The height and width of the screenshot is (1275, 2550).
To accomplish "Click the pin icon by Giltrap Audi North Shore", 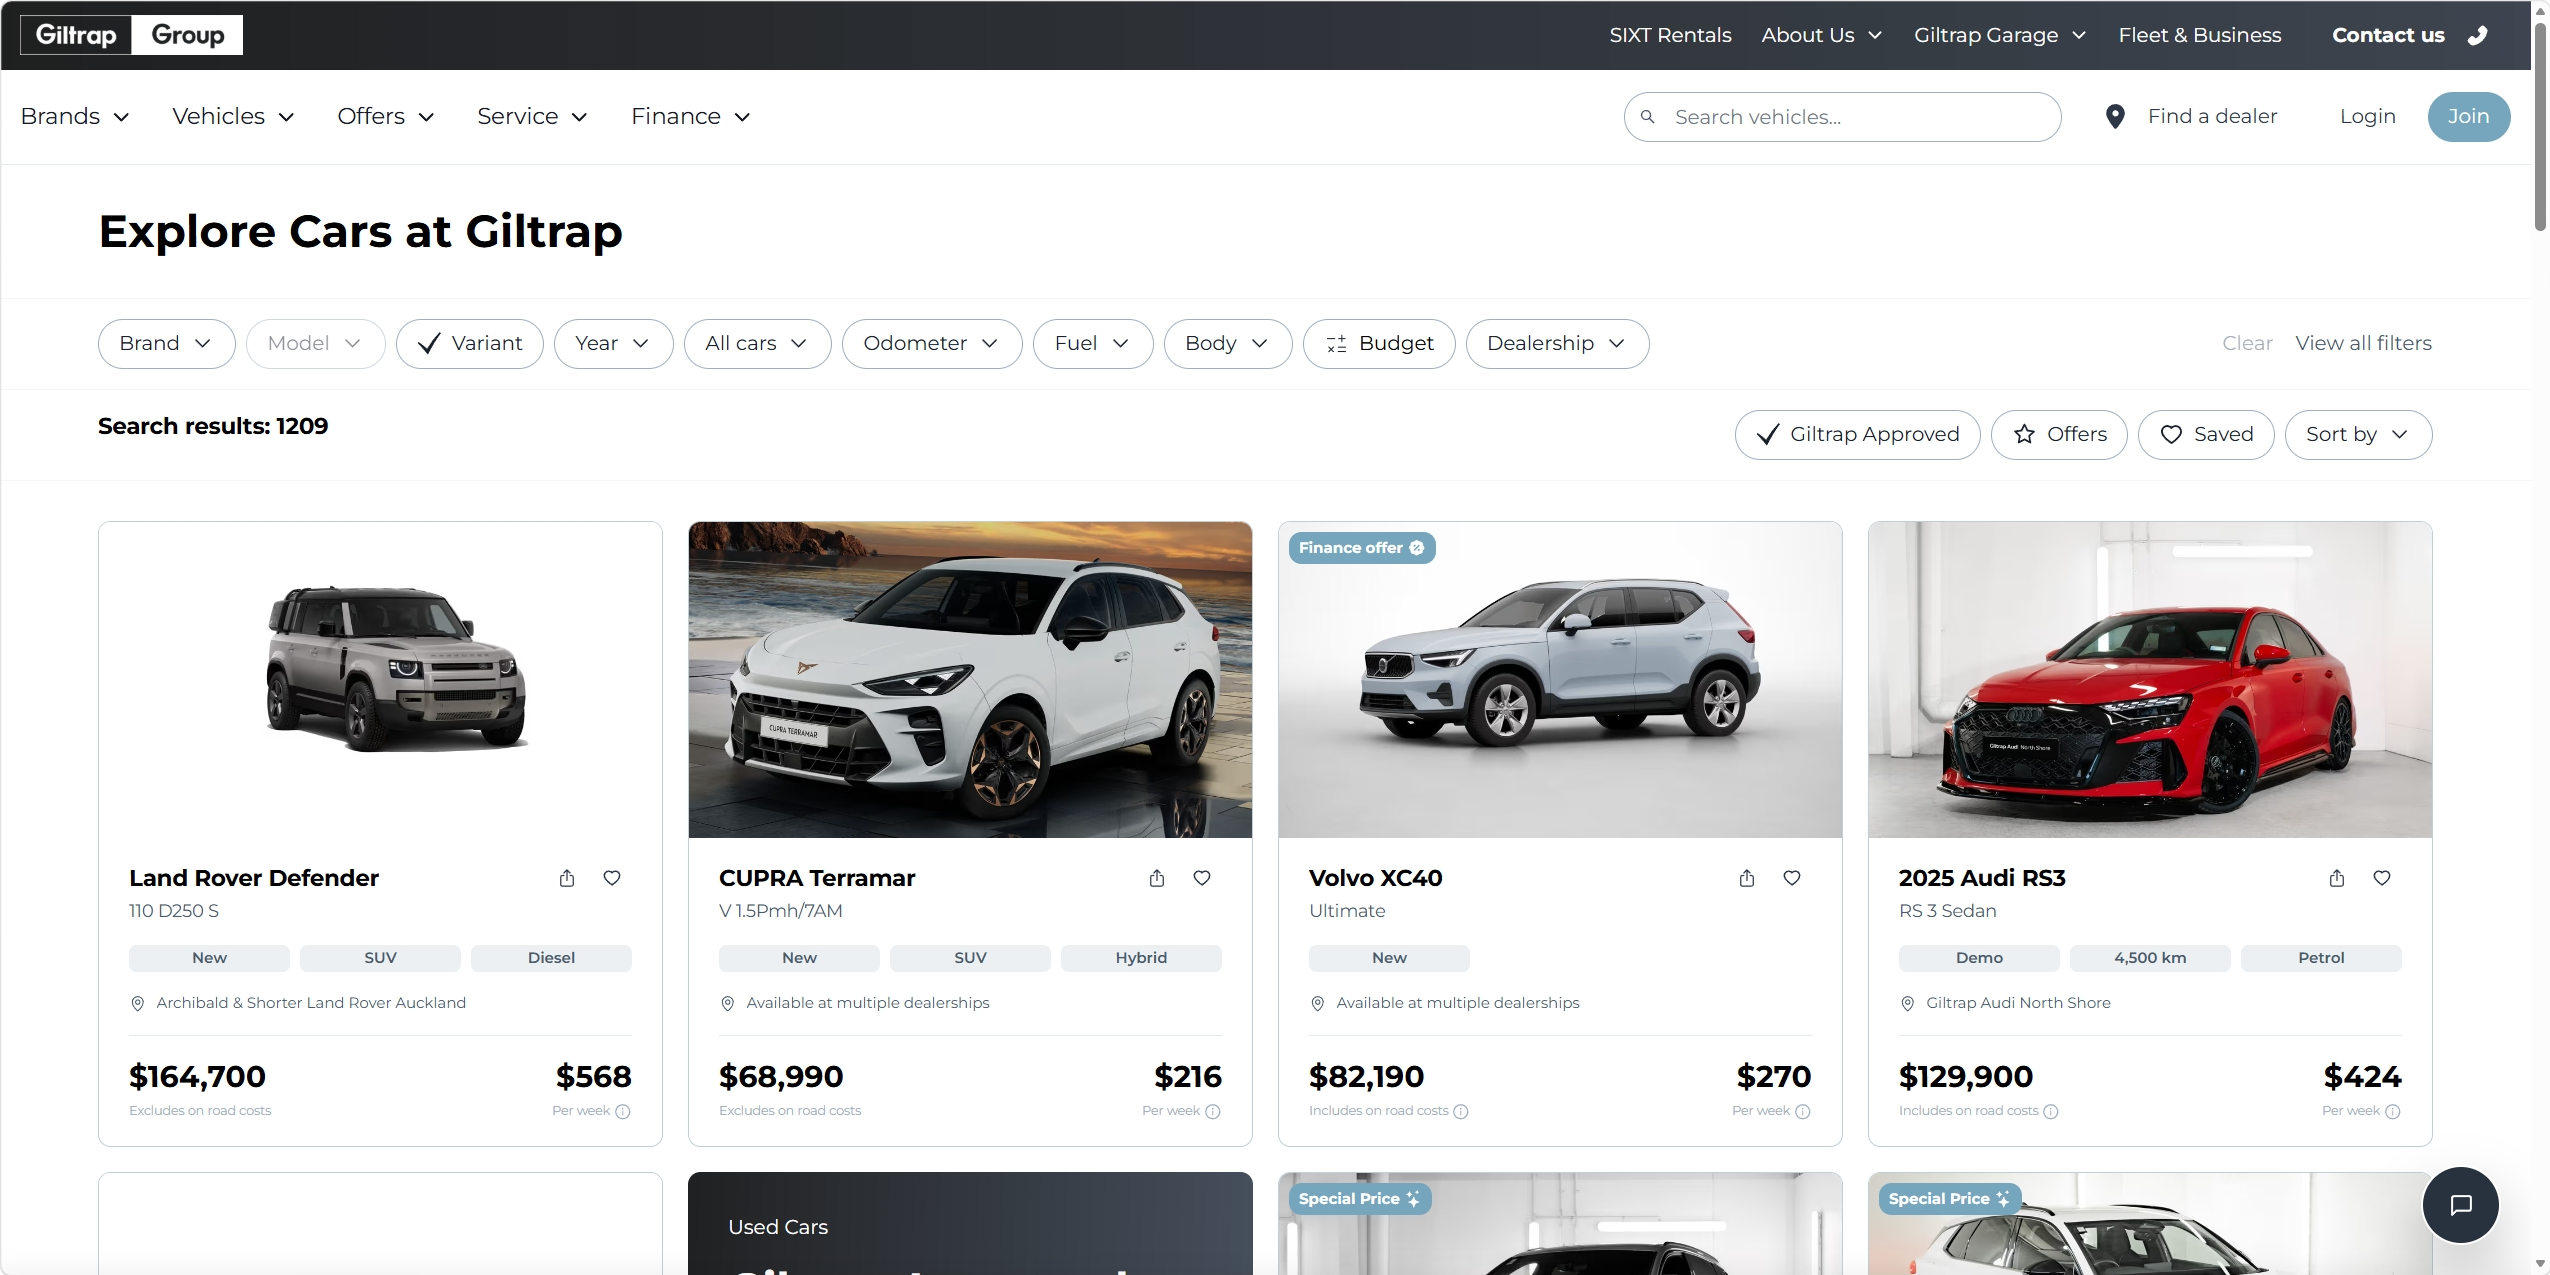I will 1908,1003.
